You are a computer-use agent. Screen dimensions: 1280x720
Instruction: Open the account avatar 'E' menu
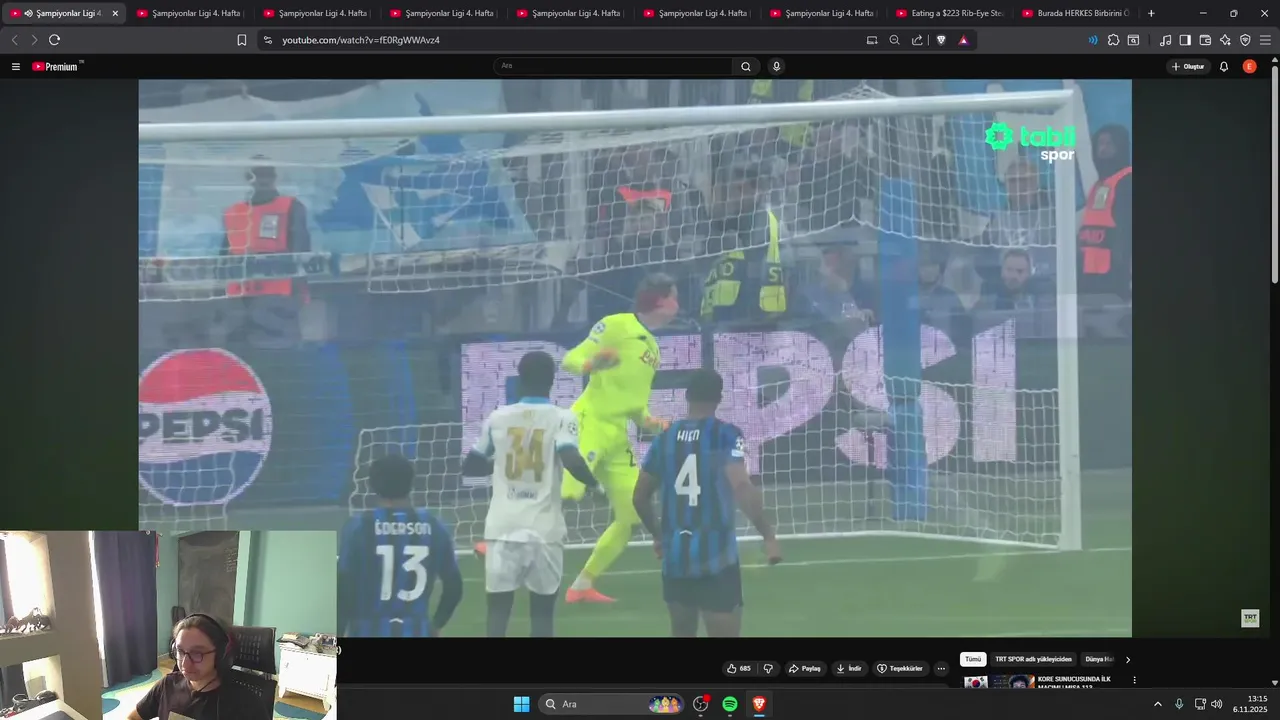click(1249, 67)
